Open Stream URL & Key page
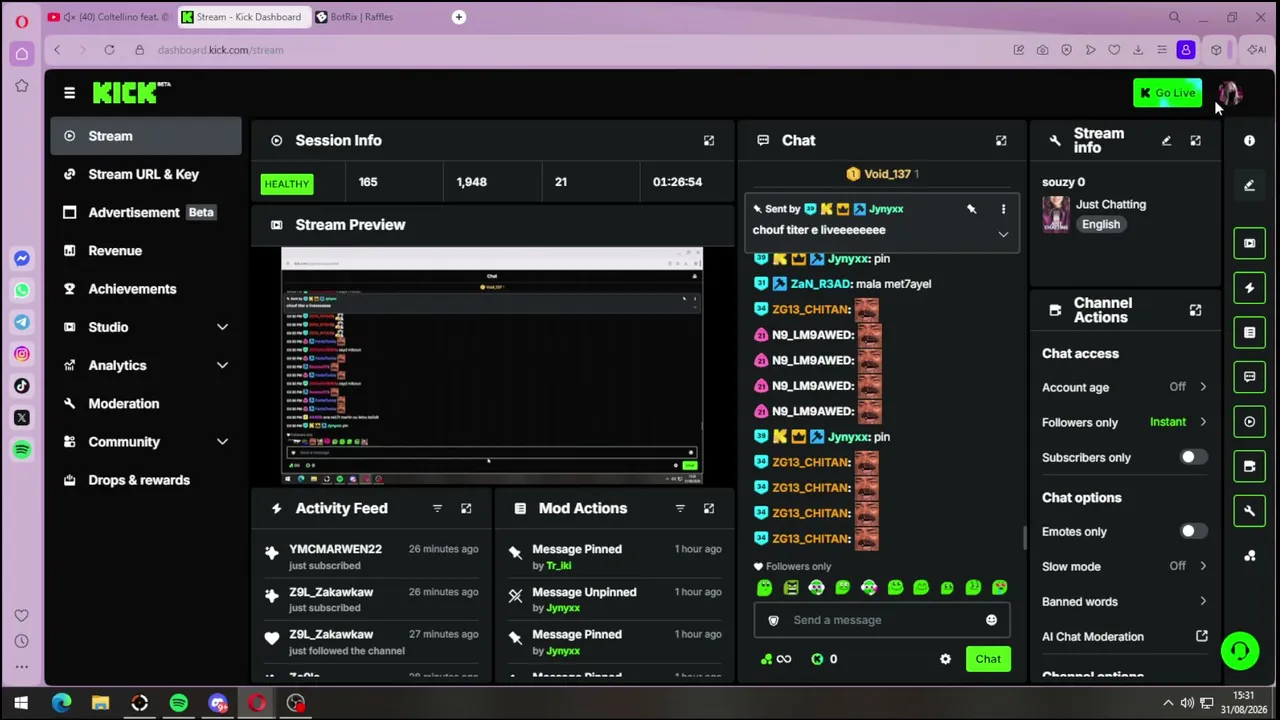Viewport: 1280px width, 720px height. tap(146, 174)
